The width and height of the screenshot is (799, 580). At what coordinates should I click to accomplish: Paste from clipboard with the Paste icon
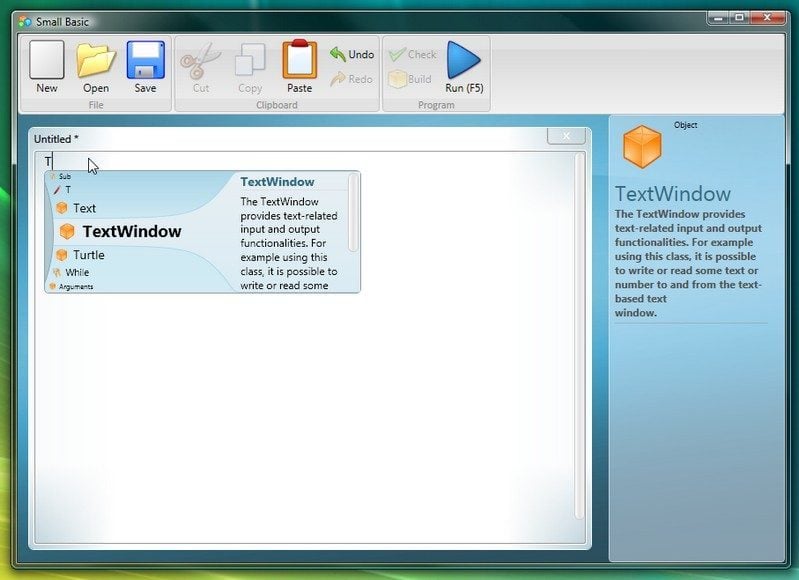click(x=299, y=60)
